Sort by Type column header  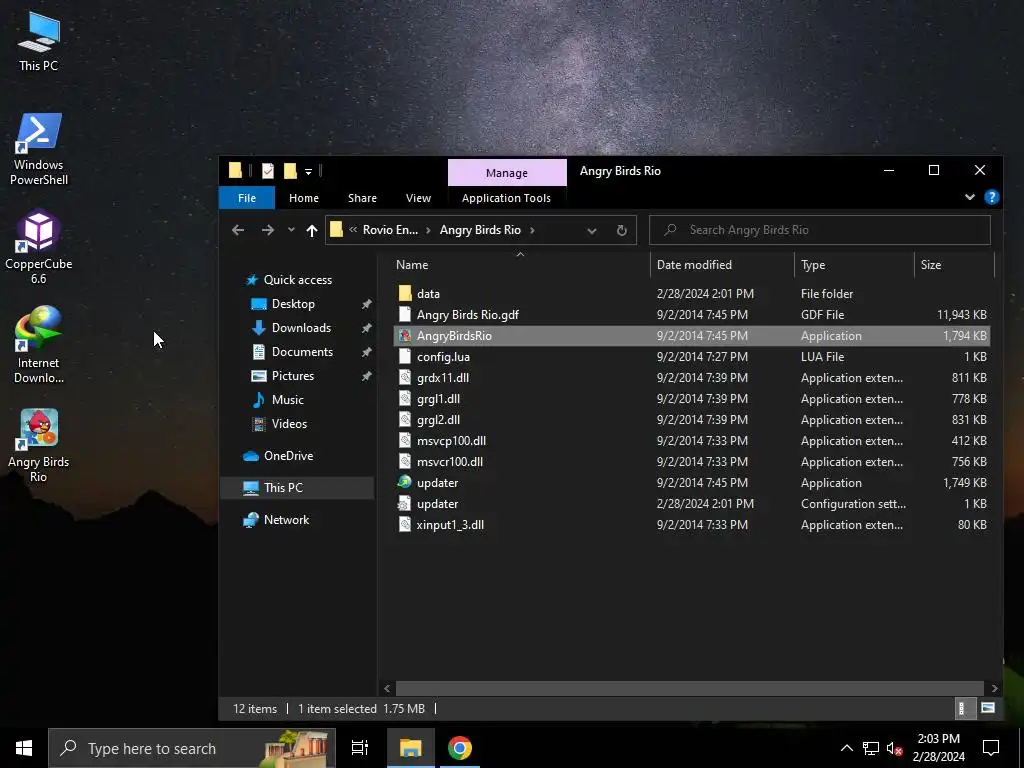[x=813, y=264]
